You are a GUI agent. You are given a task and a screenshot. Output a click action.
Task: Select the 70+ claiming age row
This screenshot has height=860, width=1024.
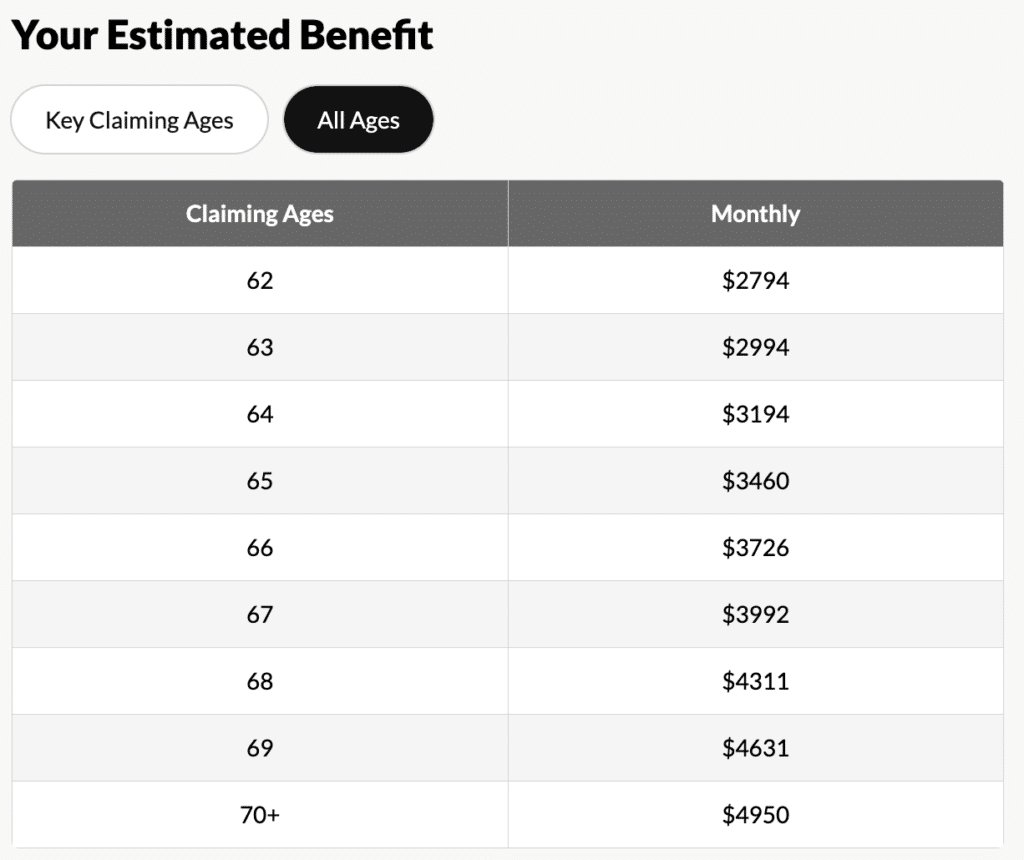[x=259, y=815]
